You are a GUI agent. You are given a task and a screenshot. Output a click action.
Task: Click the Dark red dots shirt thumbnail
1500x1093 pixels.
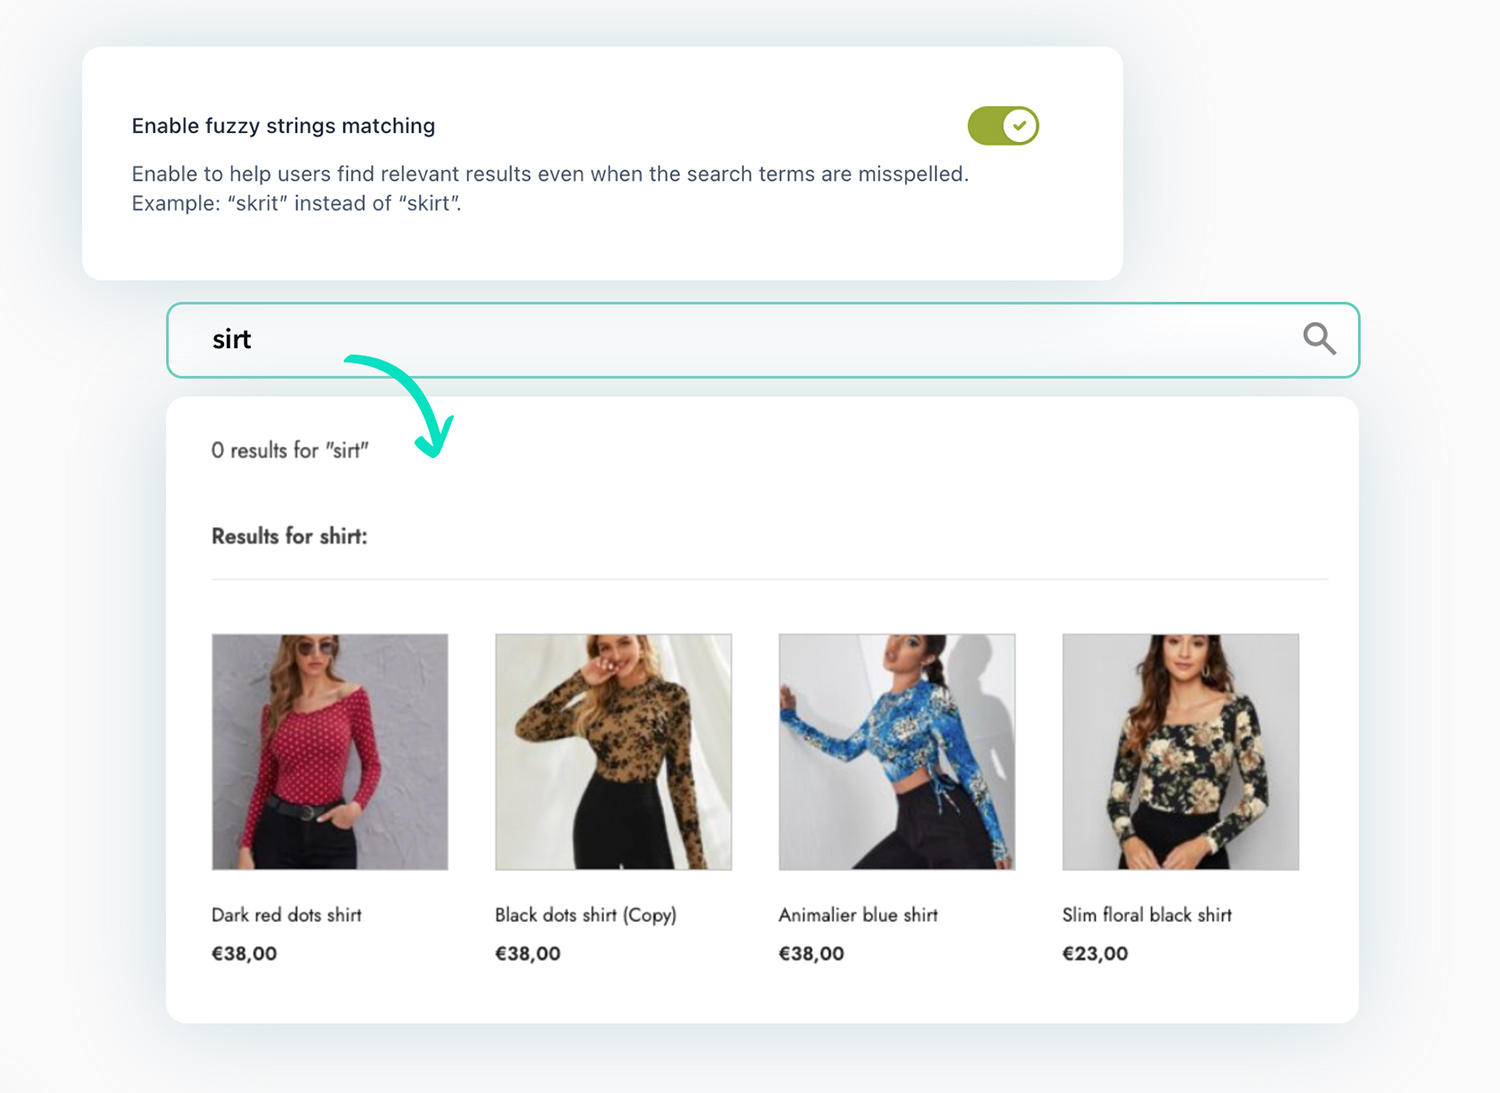329,751
